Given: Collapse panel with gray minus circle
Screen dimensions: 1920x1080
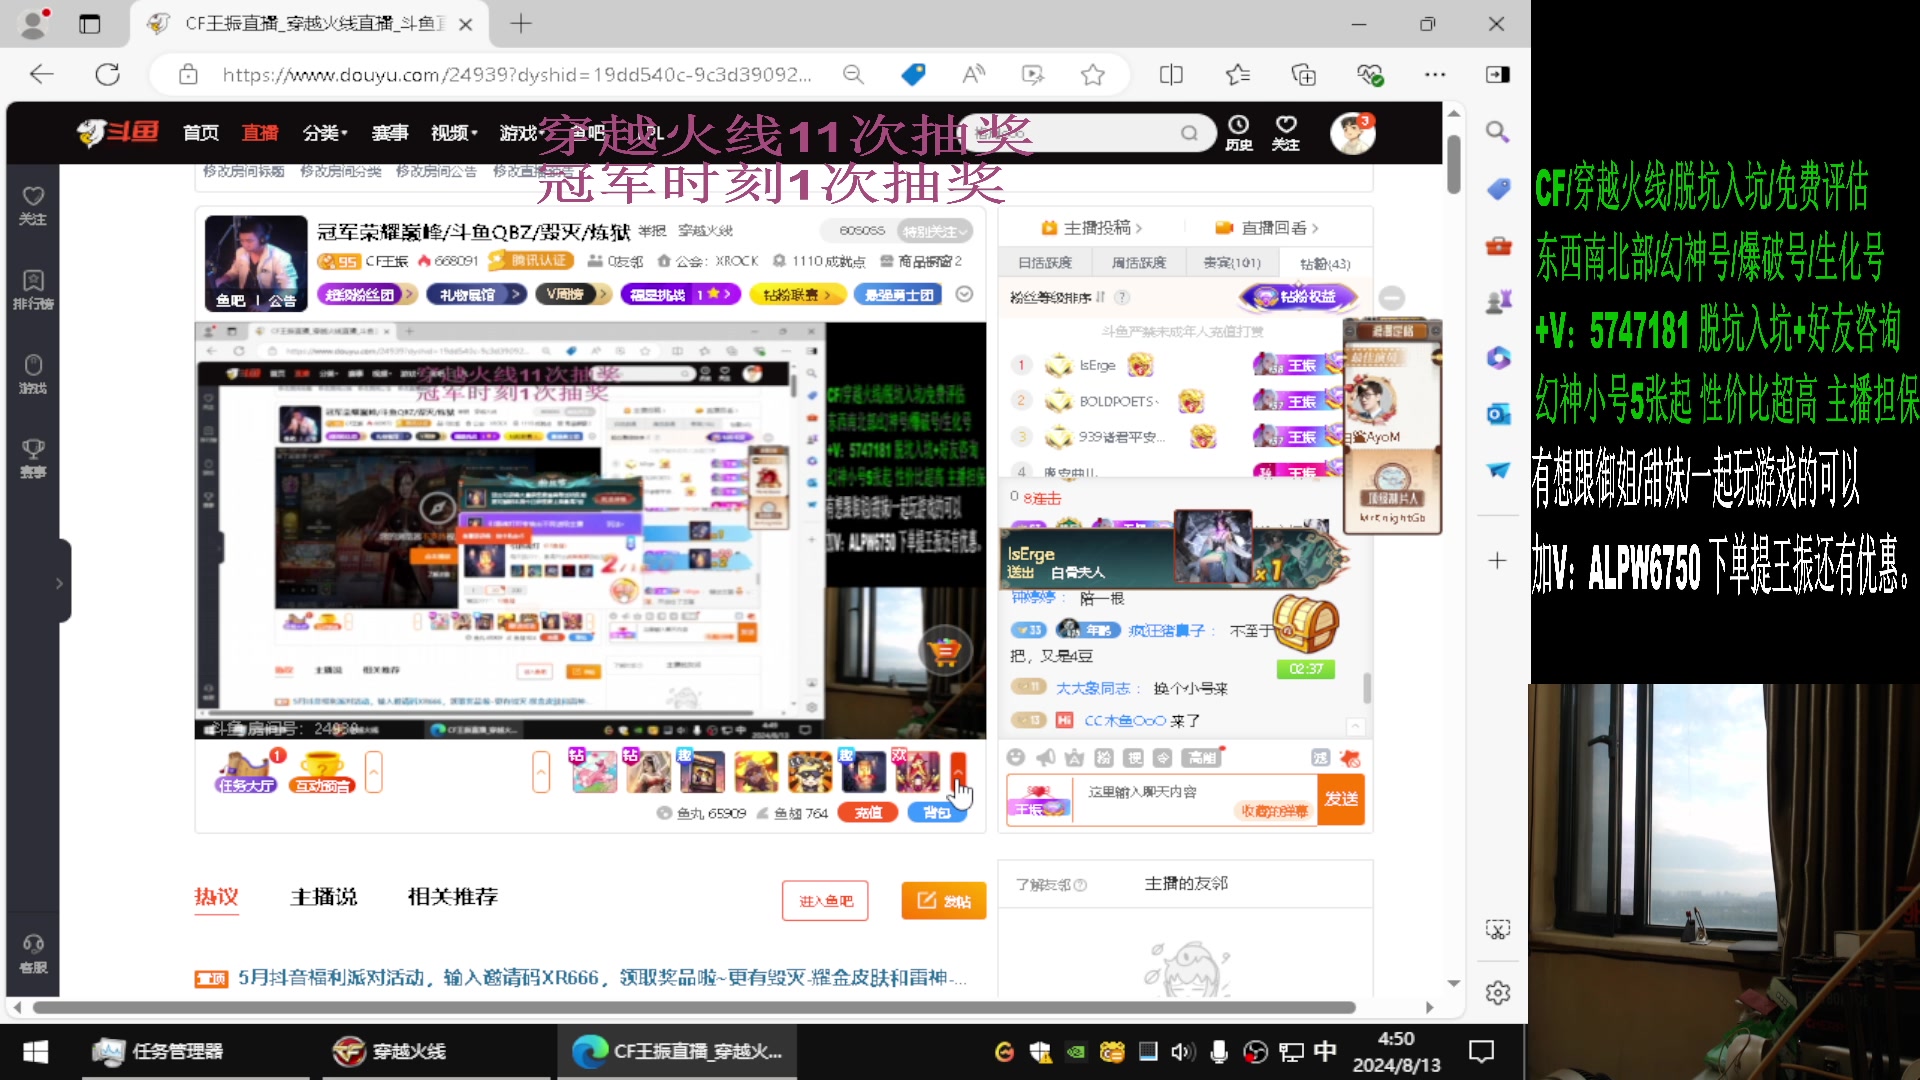Looking at the screenshot, I should pyautogui.click(x=1391, y=297).
